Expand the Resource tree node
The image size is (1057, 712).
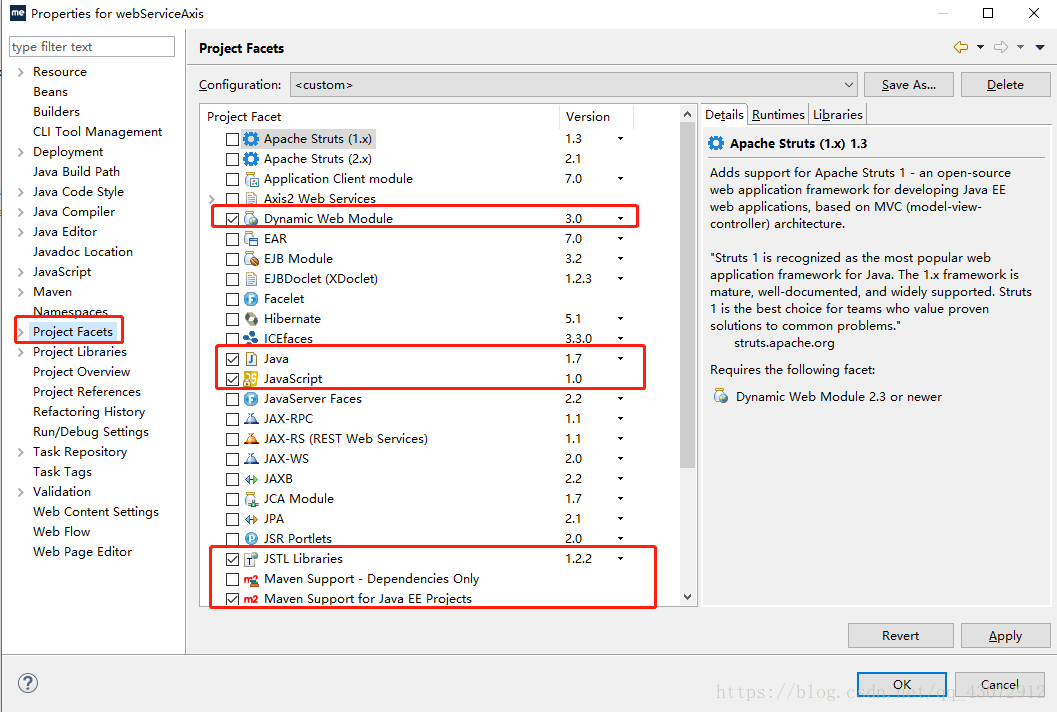pos(21,72)
